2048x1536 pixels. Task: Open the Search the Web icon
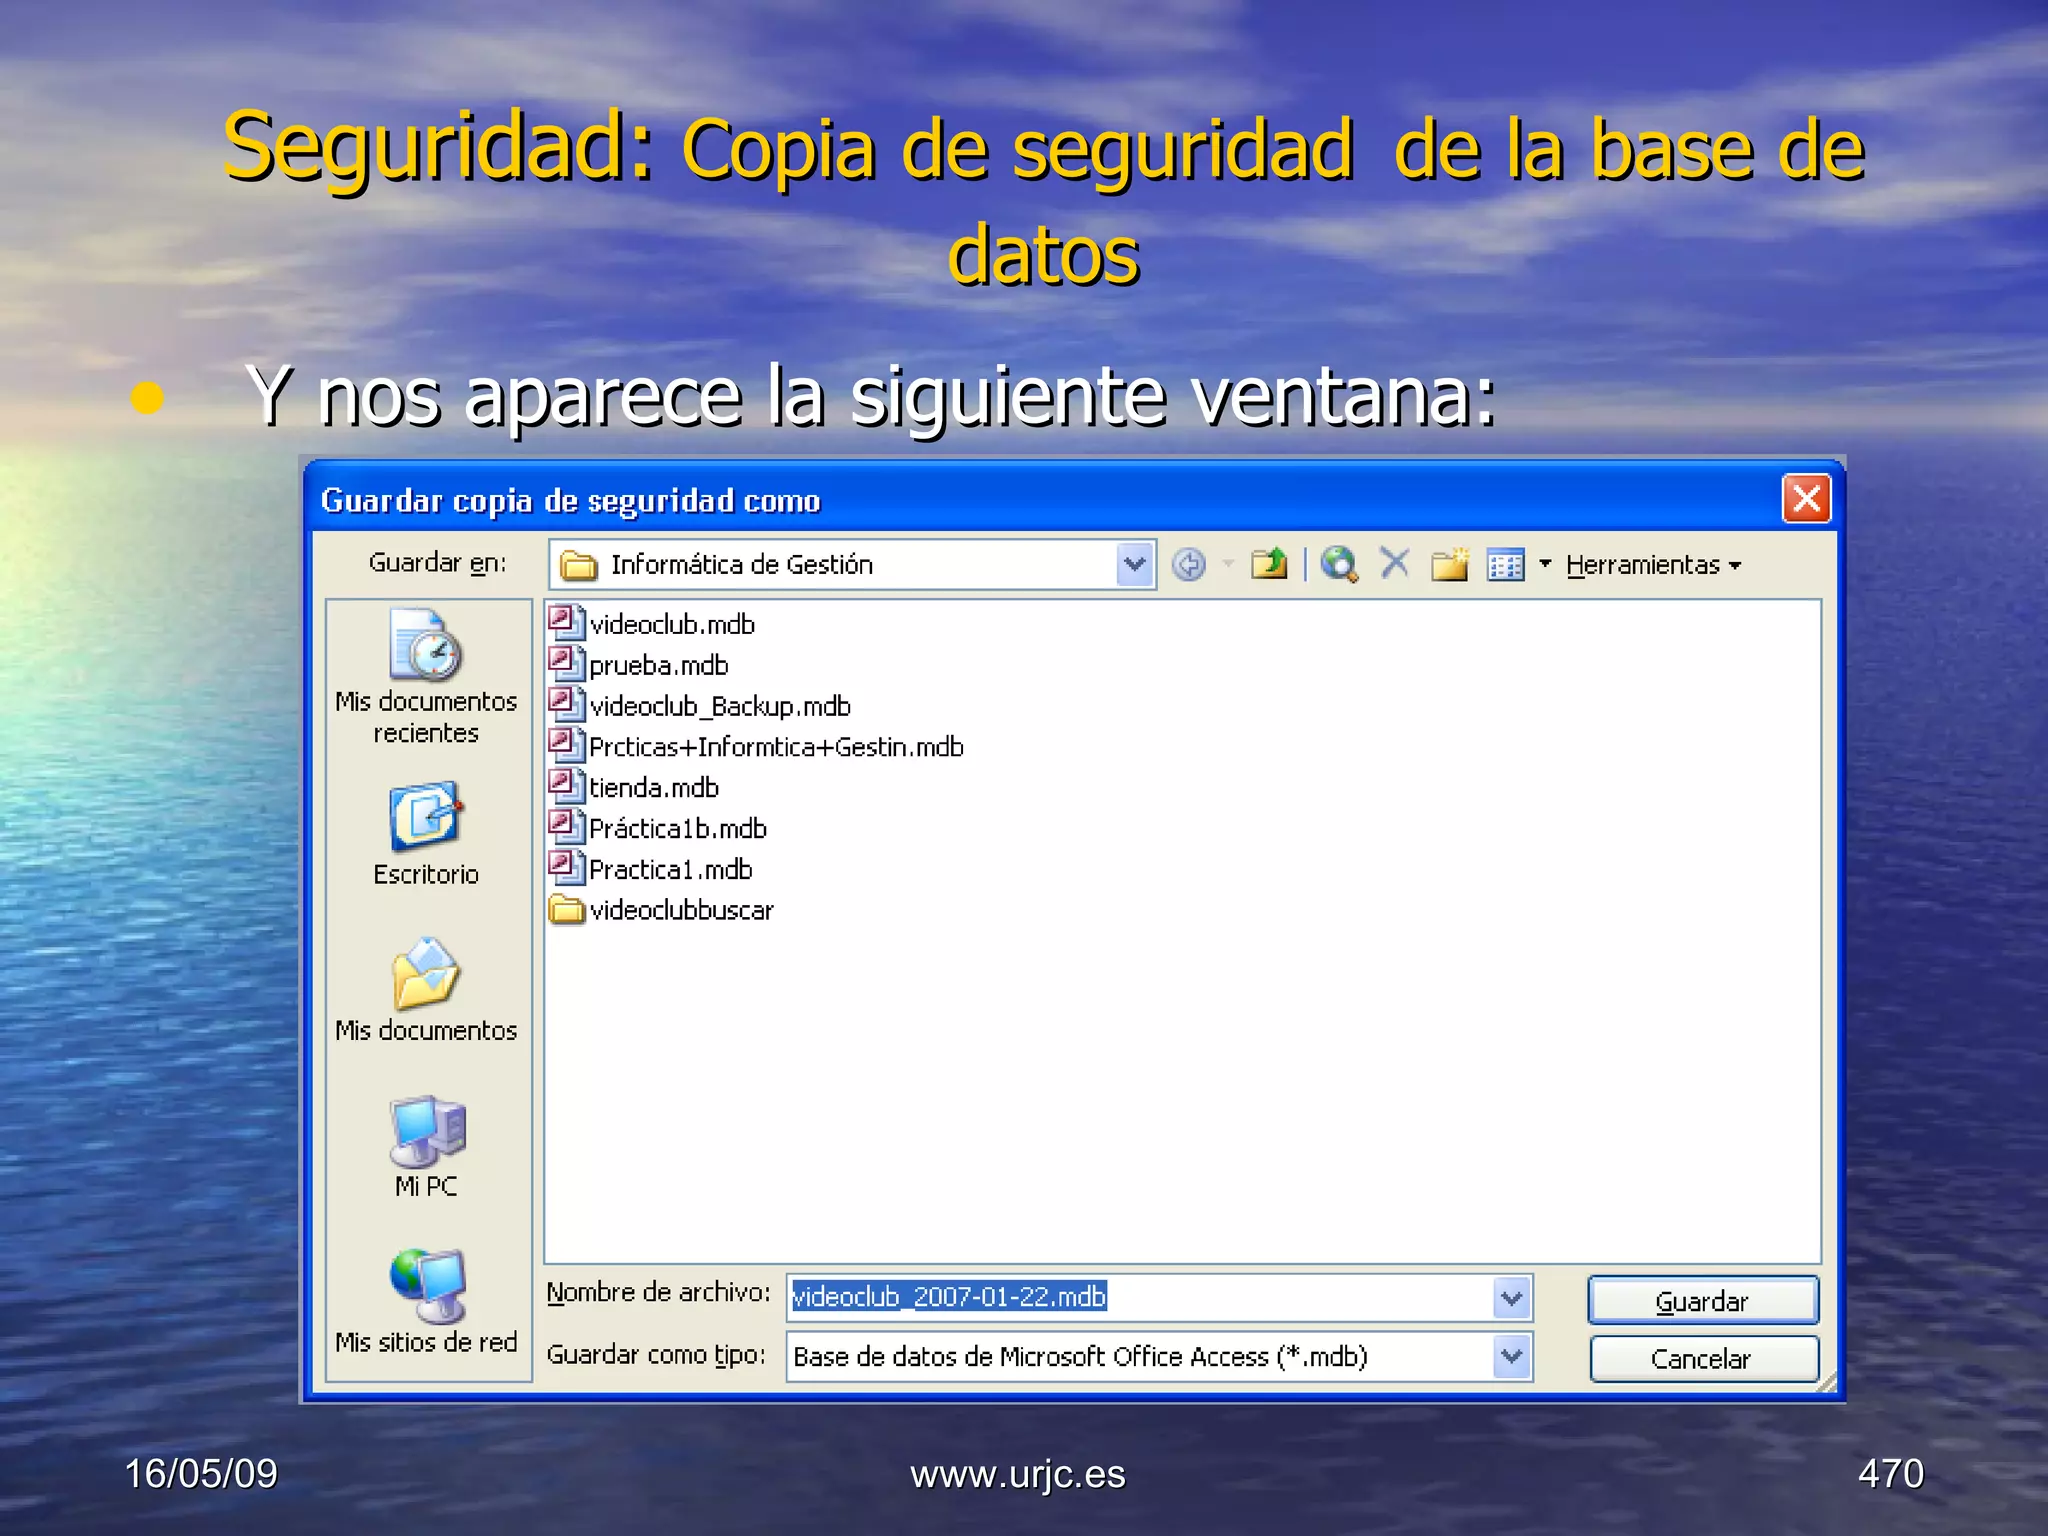[1340, 564]
